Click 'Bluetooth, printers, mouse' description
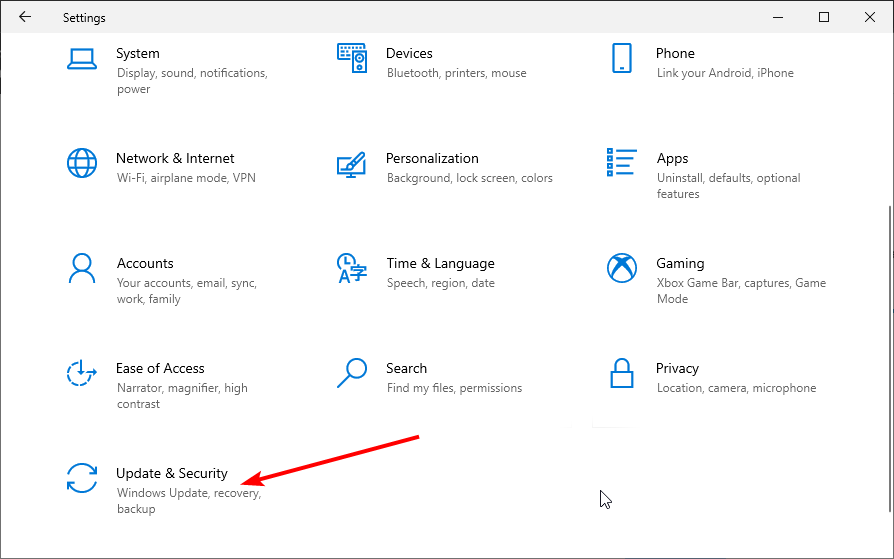This screenshot has height=559, width=894. [x=457, y=73]
